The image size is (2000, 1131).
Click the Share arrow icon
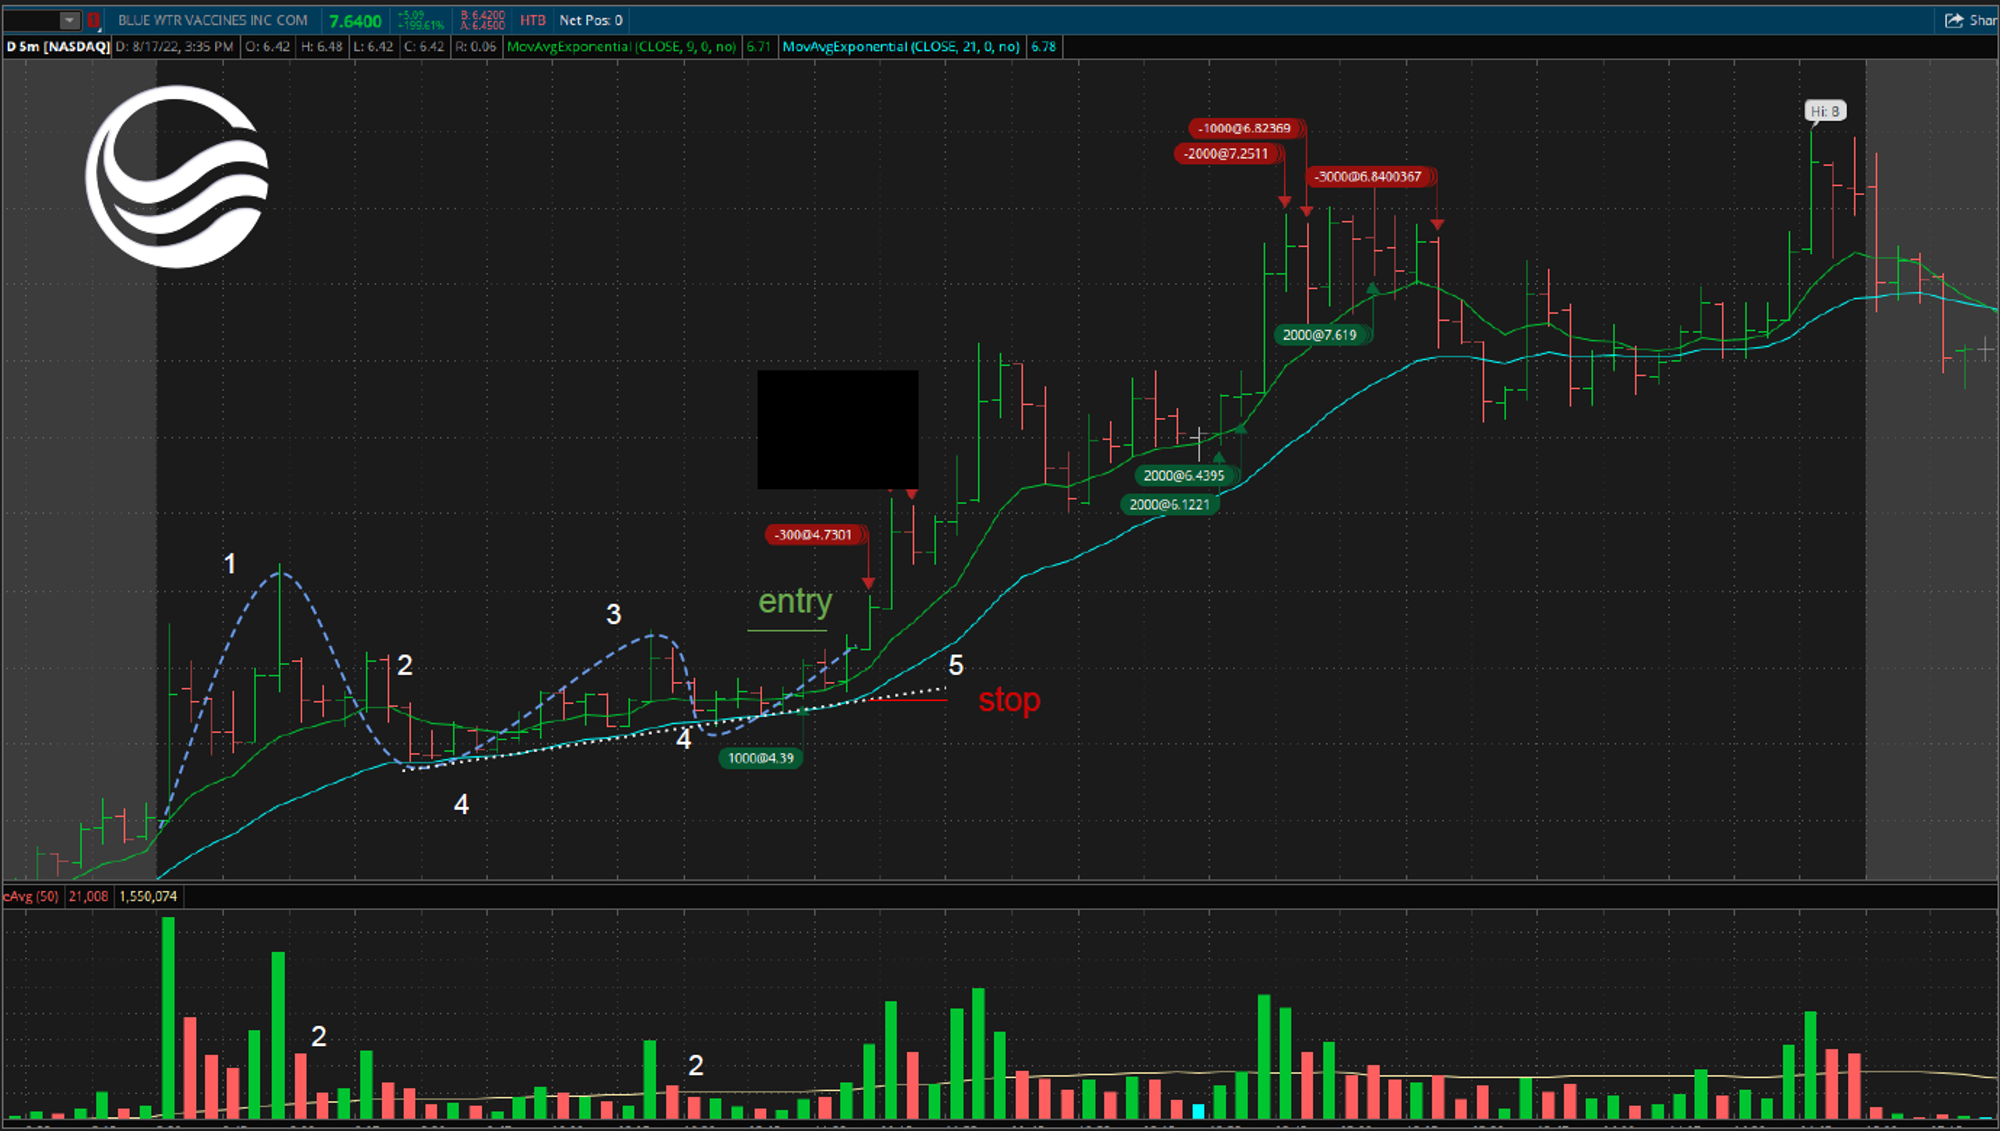pyautogui.click(x=1954, y=20)
